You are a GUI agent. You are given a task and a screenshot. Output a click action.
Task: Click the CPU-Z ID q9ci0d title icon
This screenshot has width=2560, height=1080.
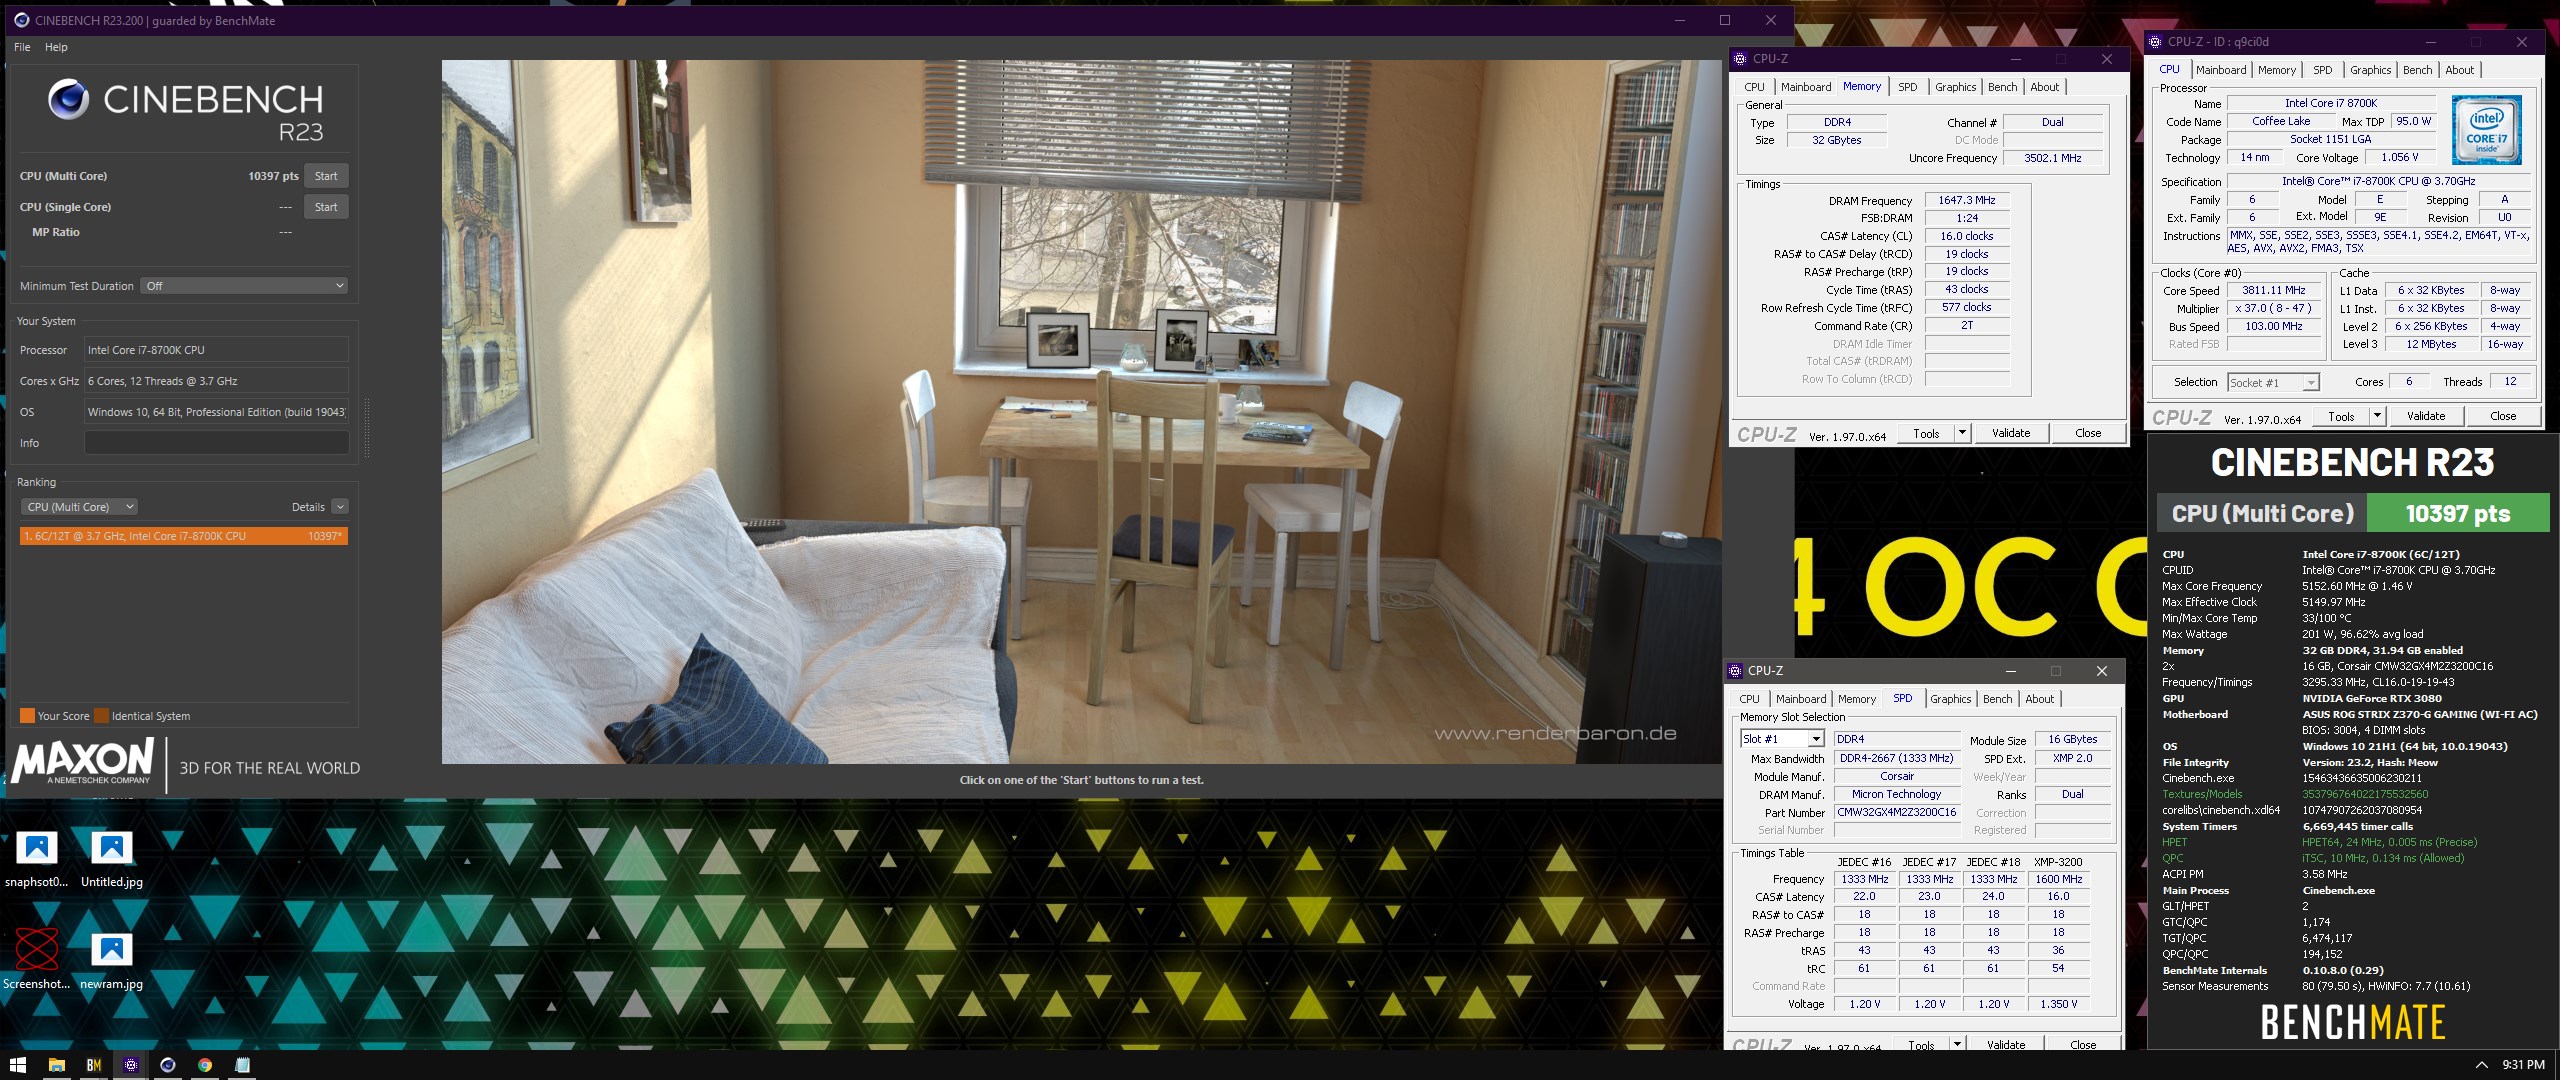2155,42
